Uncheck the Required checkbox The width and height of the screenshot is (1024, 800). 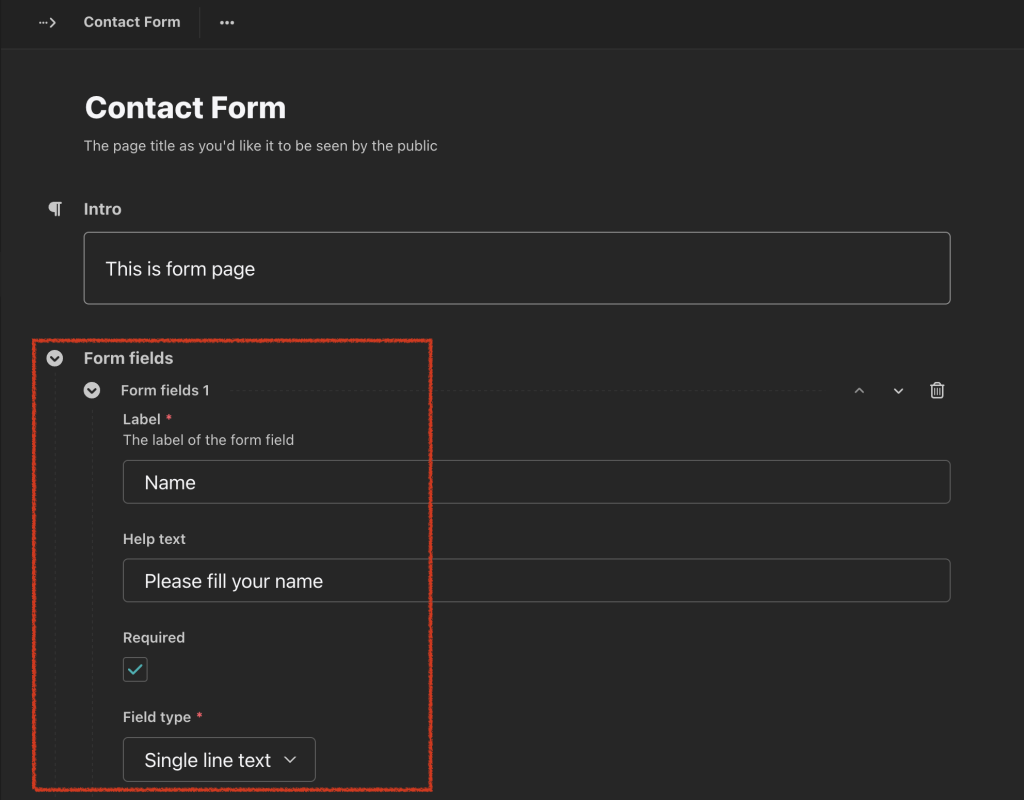[135, 669]
